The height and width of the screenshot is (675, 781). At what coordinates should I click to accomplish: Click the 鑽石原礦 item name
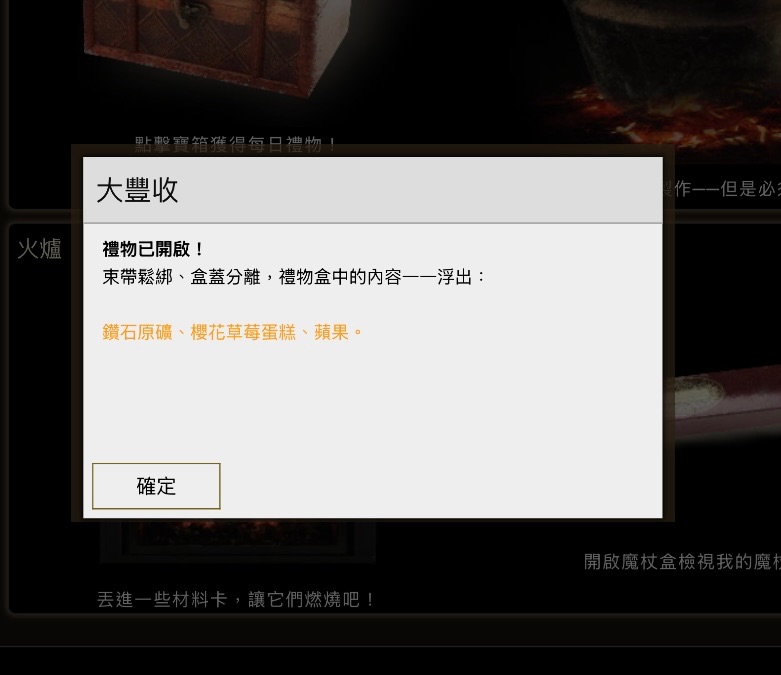tap(137, 332)
